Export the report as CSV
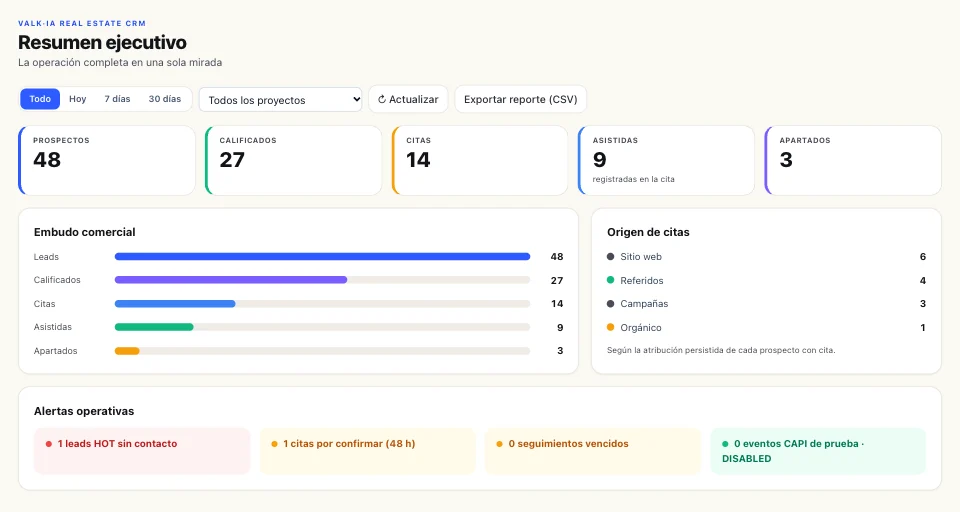The height and width of the screenshot is (512, 960). coord(520,99)
